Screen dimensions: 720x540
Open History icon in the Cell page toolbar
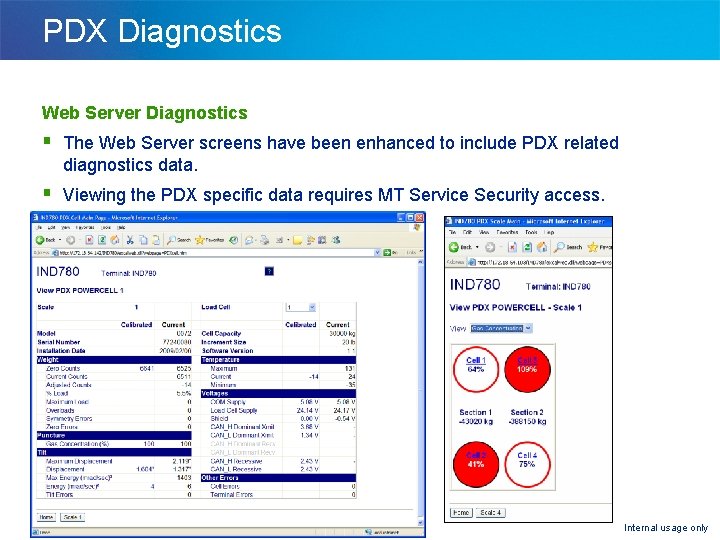[x=234, y=240]
